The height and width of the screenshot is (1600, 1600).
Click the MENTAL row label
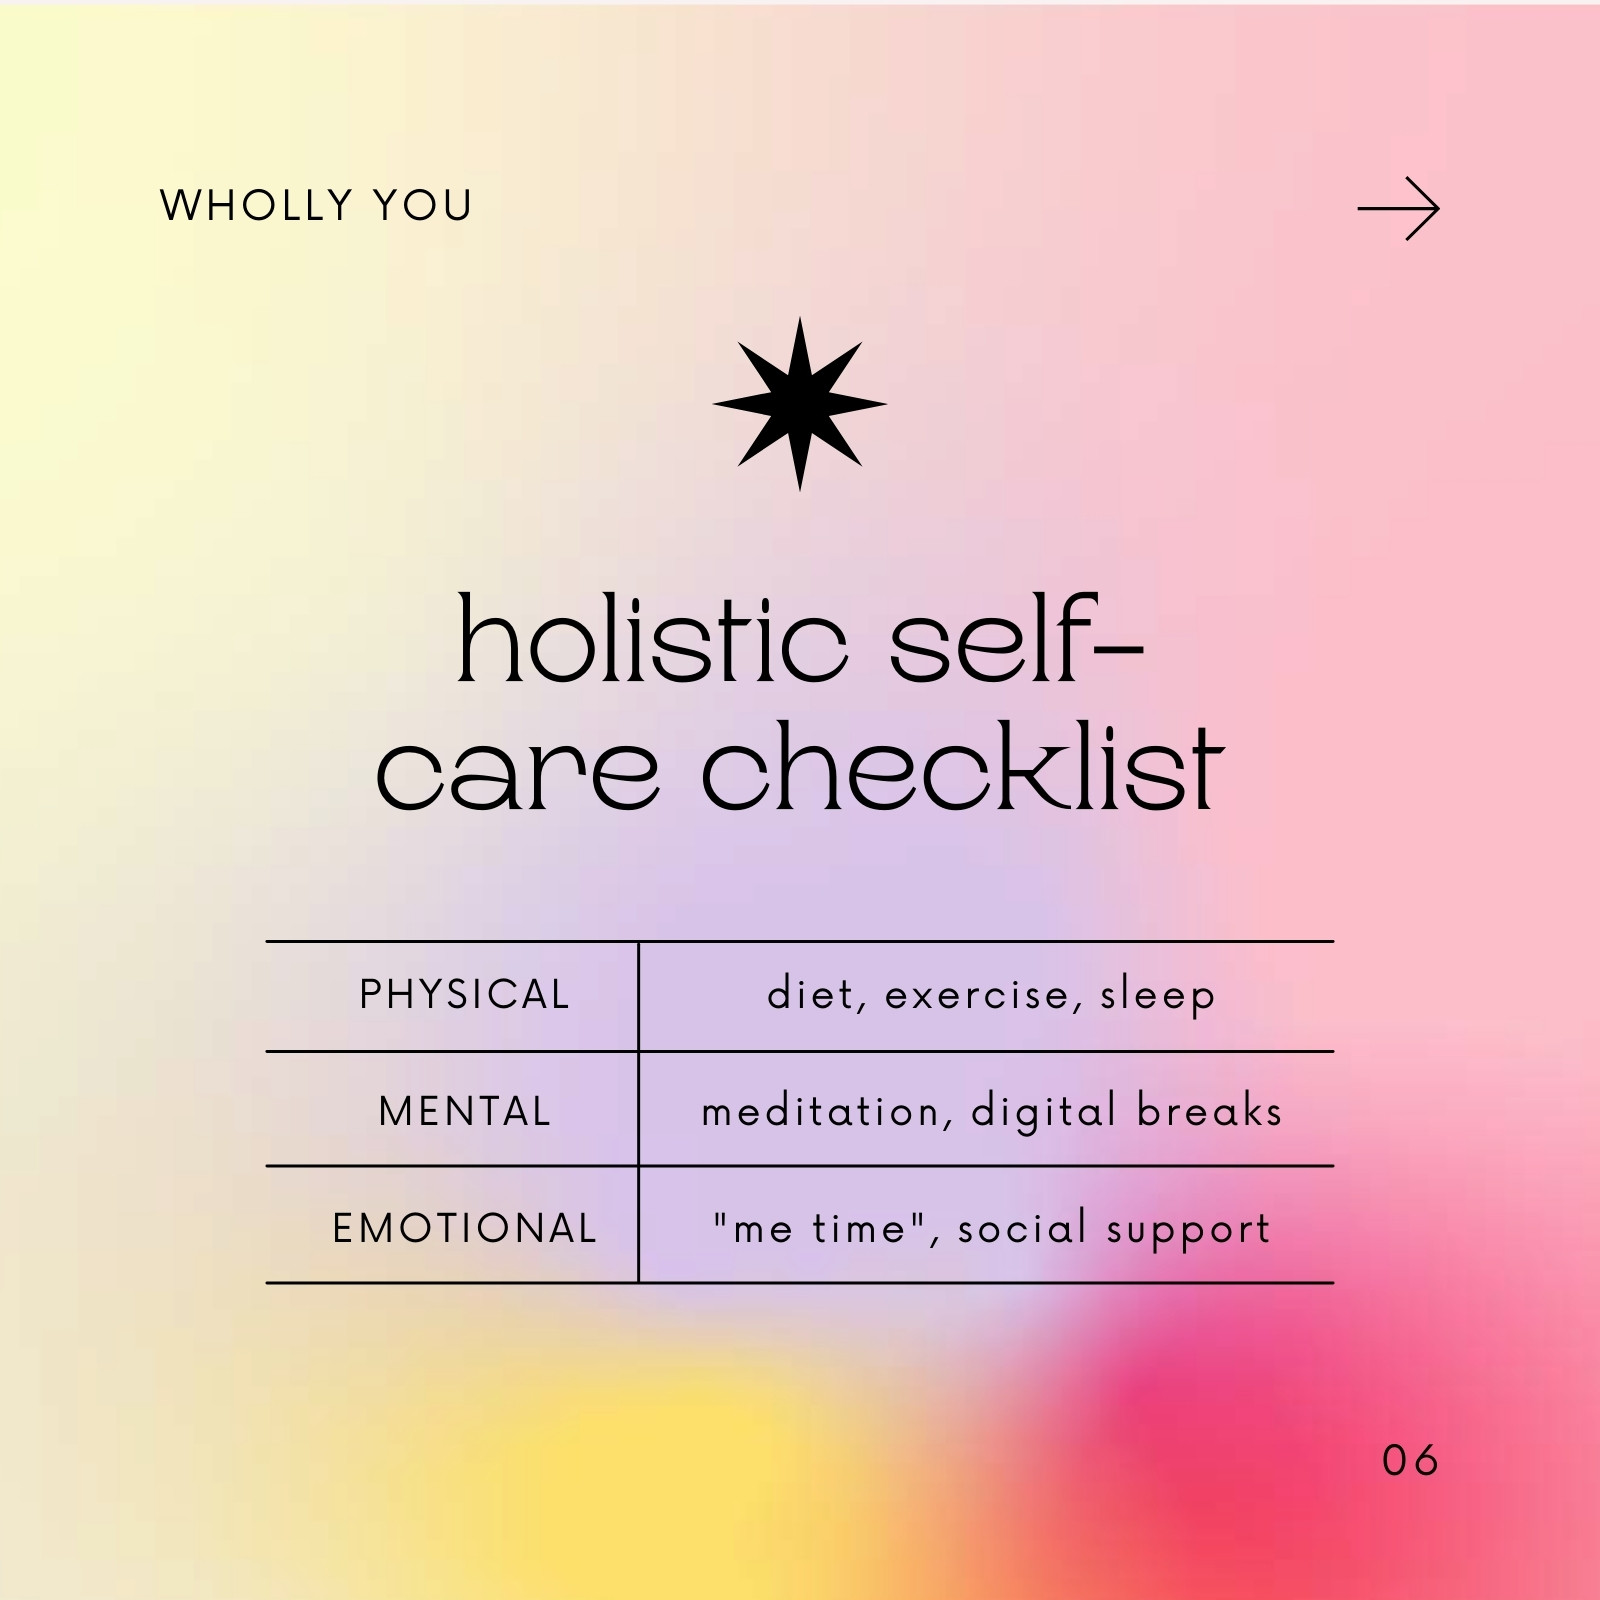click(x=465, y=1112)
